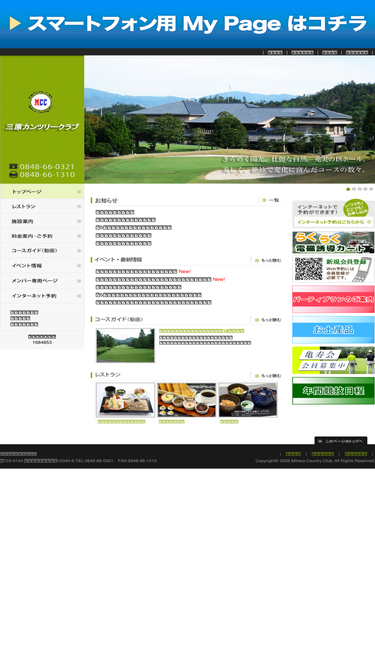Open コースガイド(動画) in the sidebar menu

tap(42, 251)
